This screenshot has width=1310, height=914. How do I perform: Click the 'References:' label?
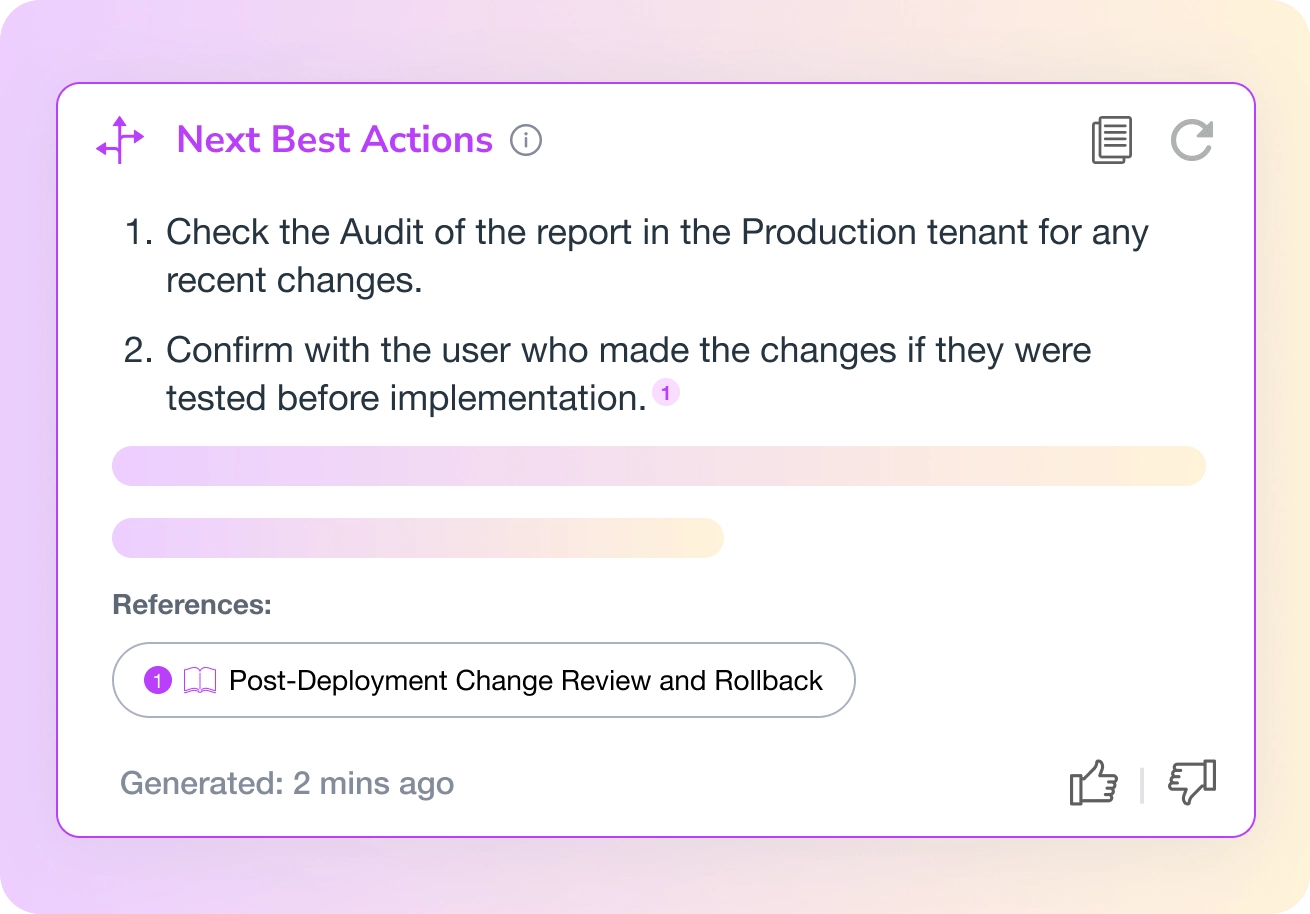click(x=192, y=605)
